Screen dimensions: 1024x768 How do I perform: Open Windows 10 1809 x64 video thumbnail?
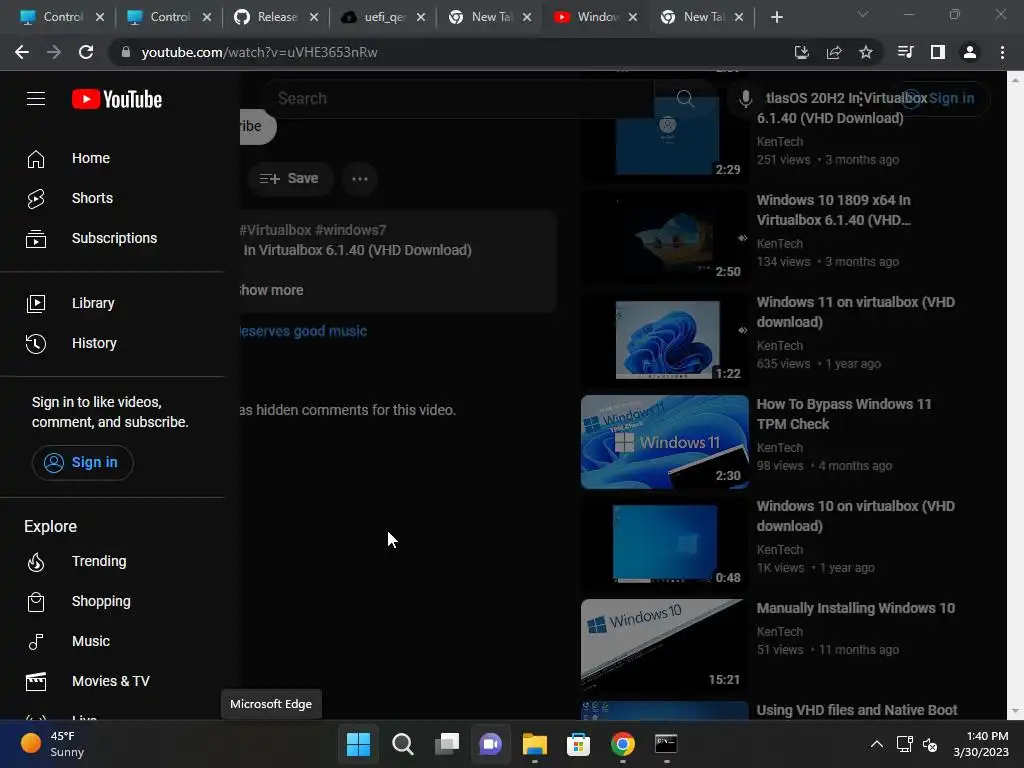click(665, 238)
